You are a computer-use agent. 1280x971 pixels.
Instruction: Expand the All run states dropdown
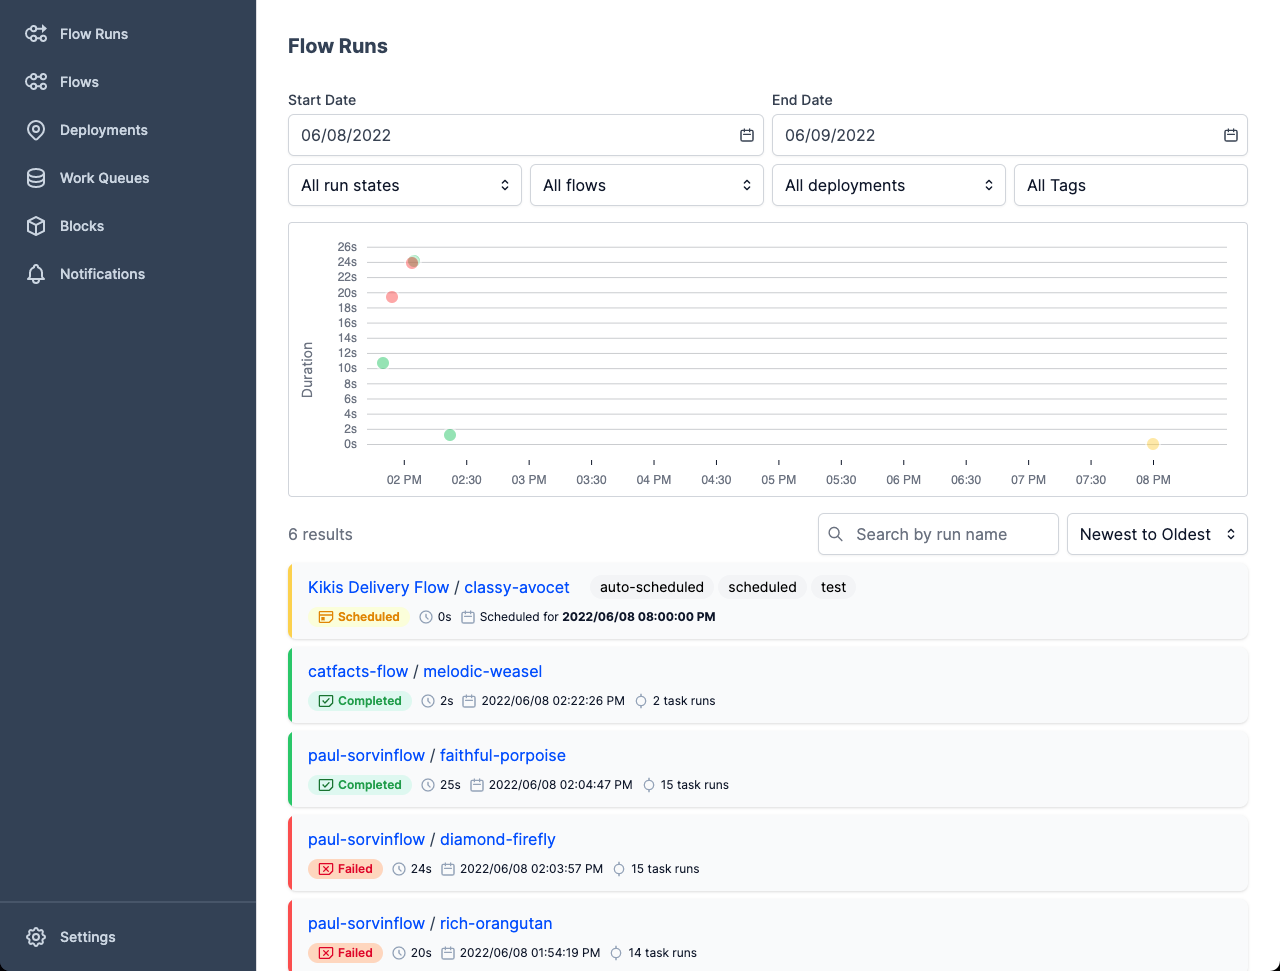pyautogui.click(x=404, y=185)
